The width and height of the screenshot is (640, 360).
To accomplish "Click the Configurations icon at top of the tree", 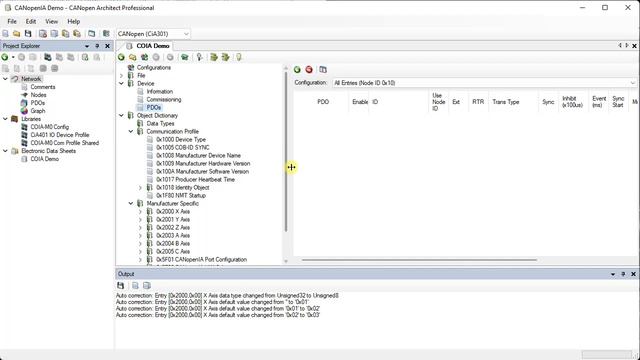I will click(x=131, y=67).
